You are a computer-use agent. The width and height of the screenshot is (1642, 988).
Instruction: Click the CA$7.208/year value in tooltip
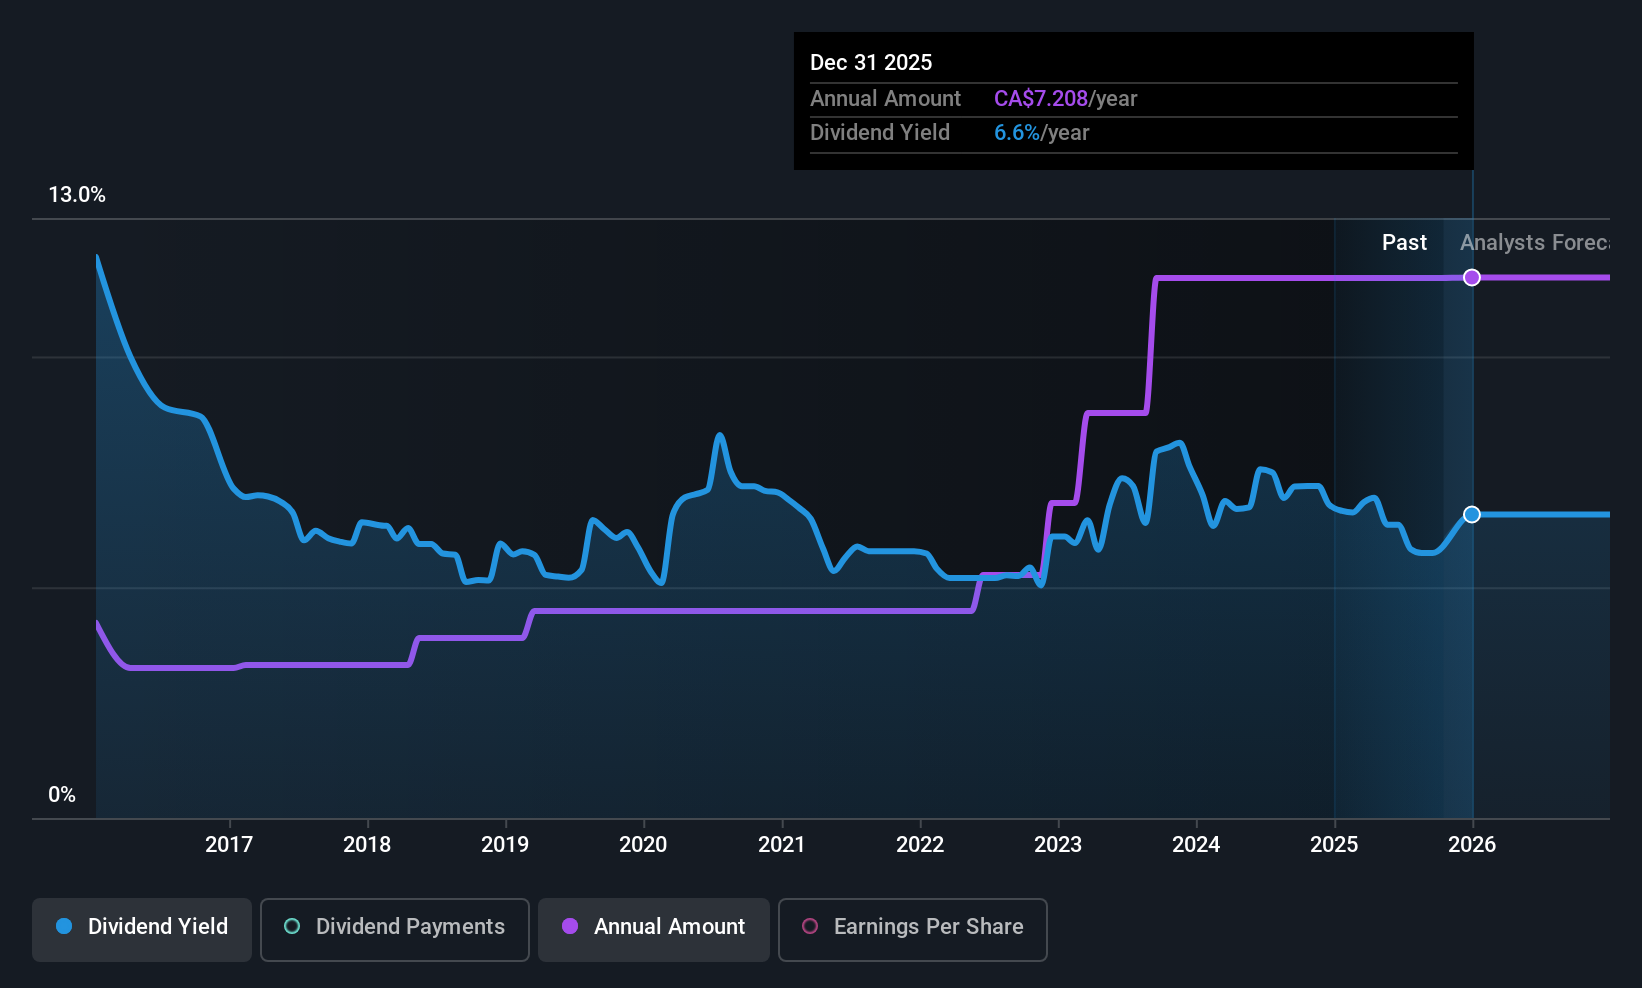1065,99
